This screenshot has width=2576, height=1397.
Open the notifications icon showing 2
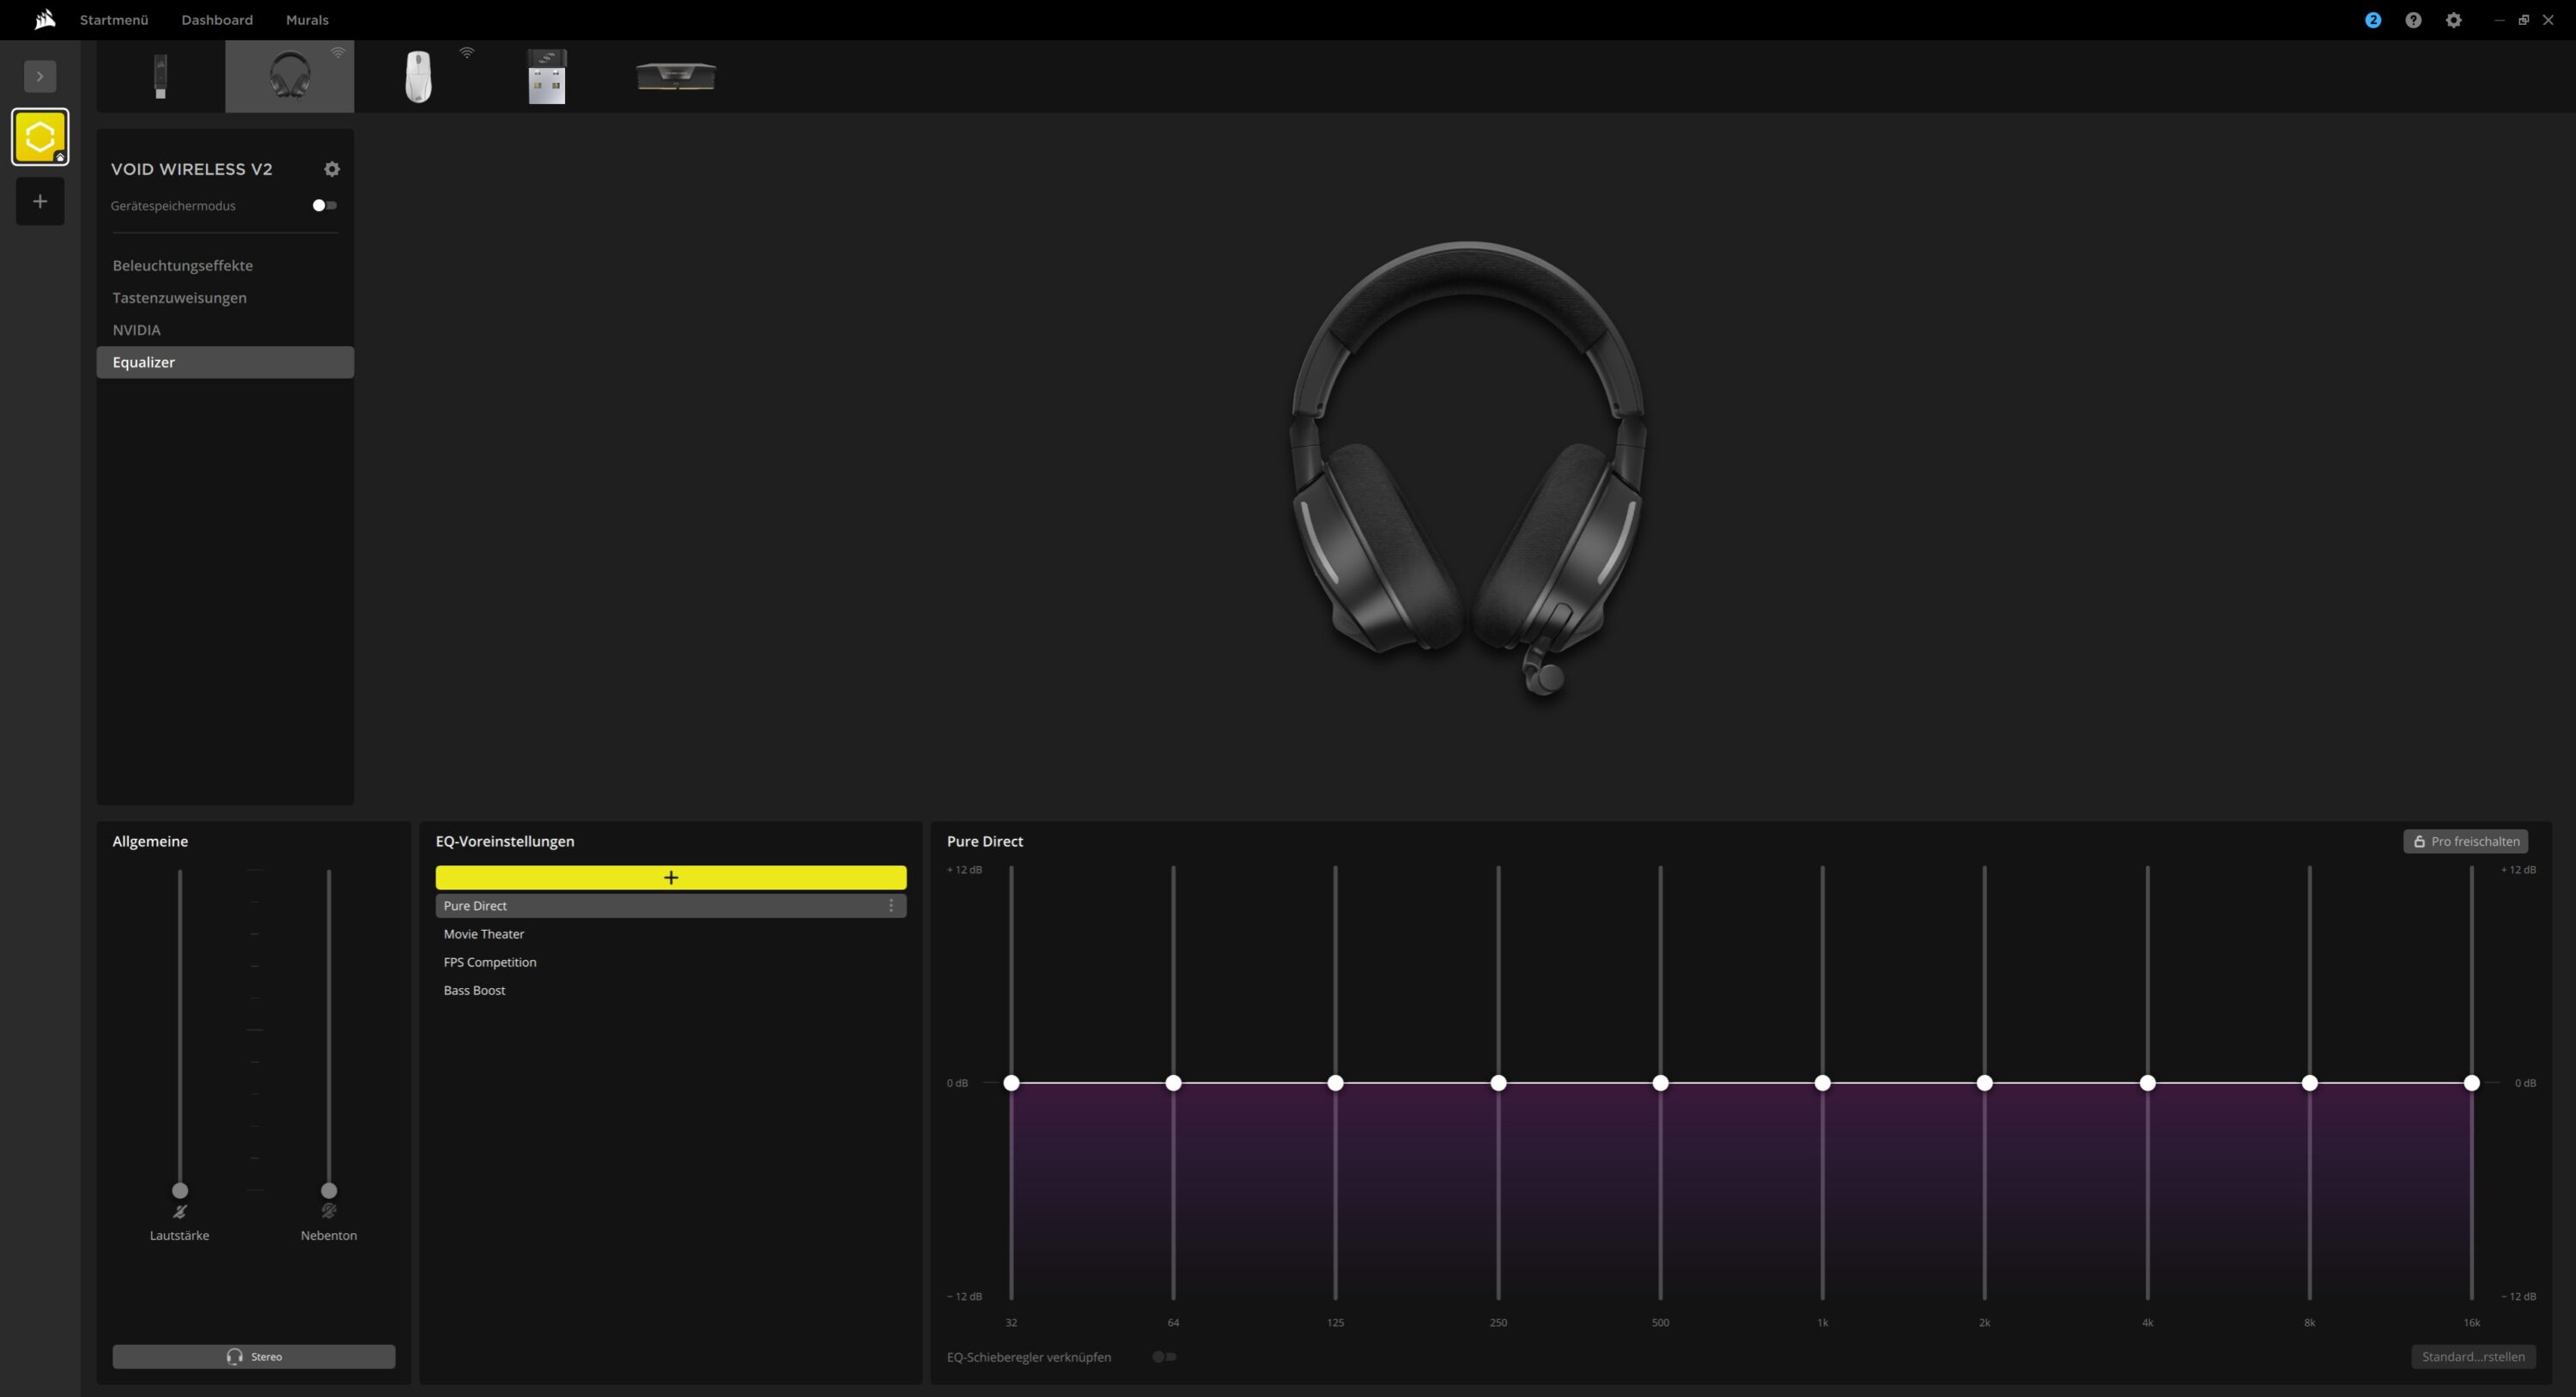click(x=2372, y=20)
